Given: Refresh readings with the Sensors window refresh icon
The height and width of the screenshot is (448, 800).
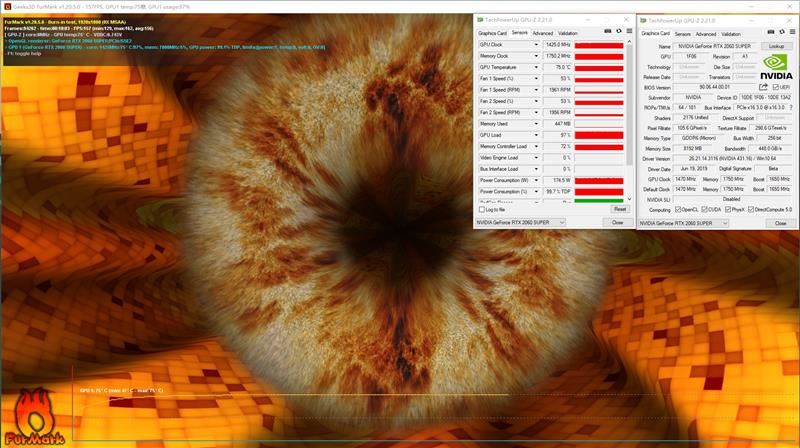Looking at the screenshot, I should pos(618,32).
